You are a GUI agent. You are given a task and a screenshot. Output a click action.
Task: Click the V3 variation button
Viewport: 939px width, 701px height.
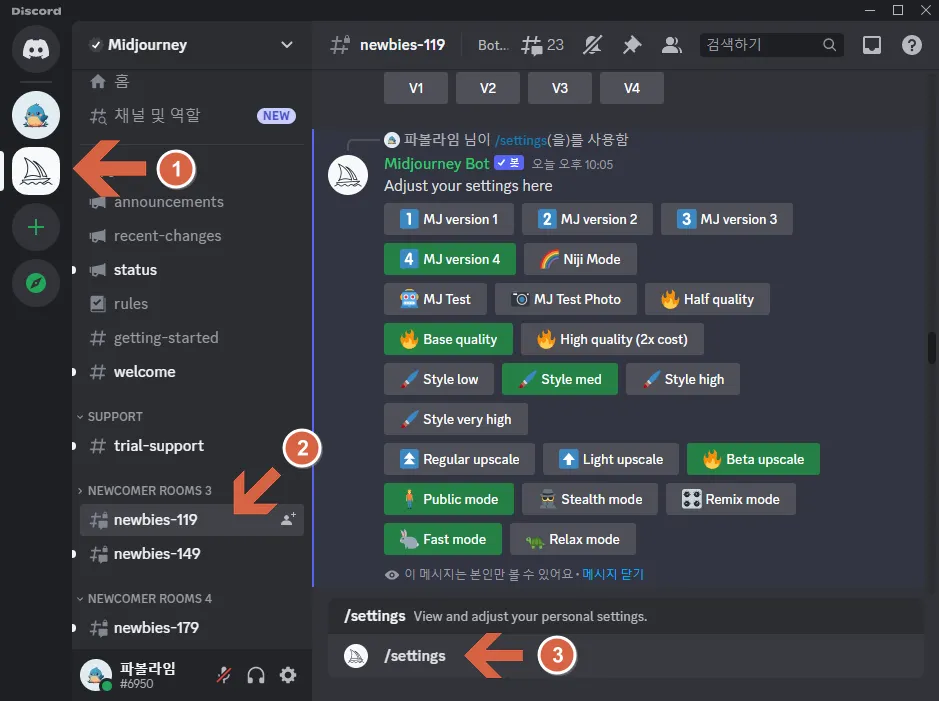(x=560, y=88)
